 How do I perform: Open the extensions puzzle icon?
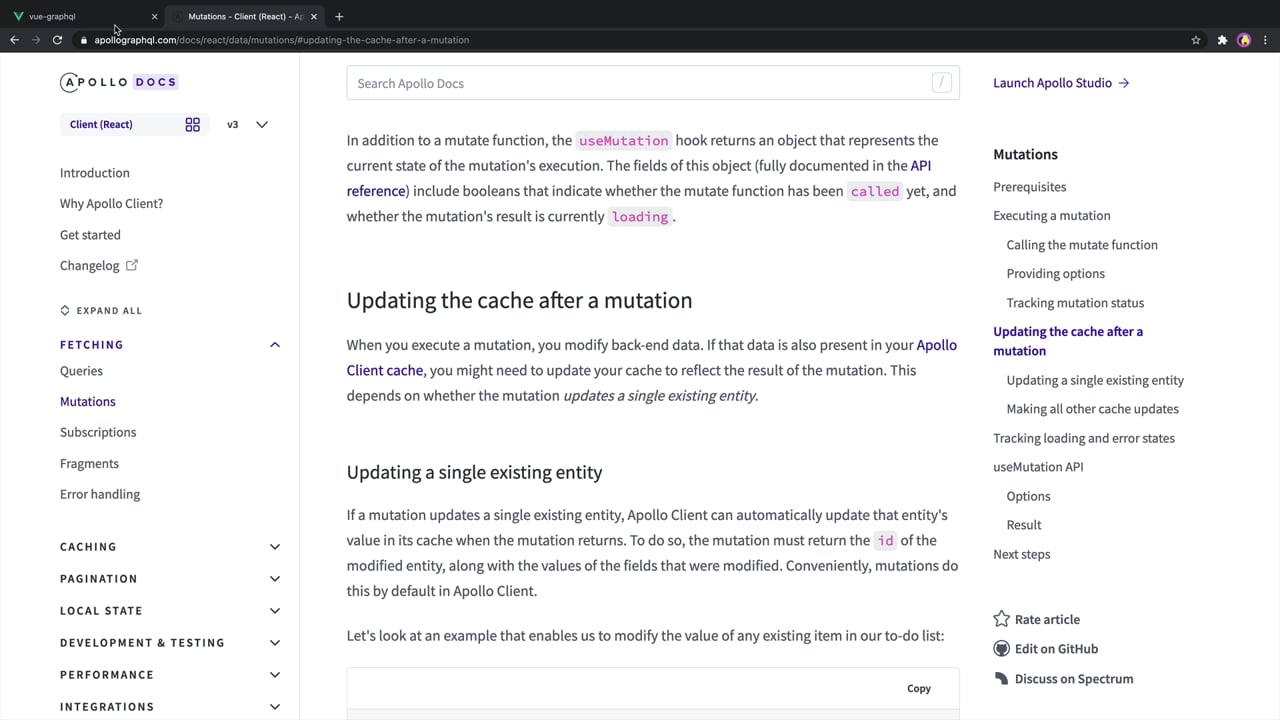tap(1222, 40)
